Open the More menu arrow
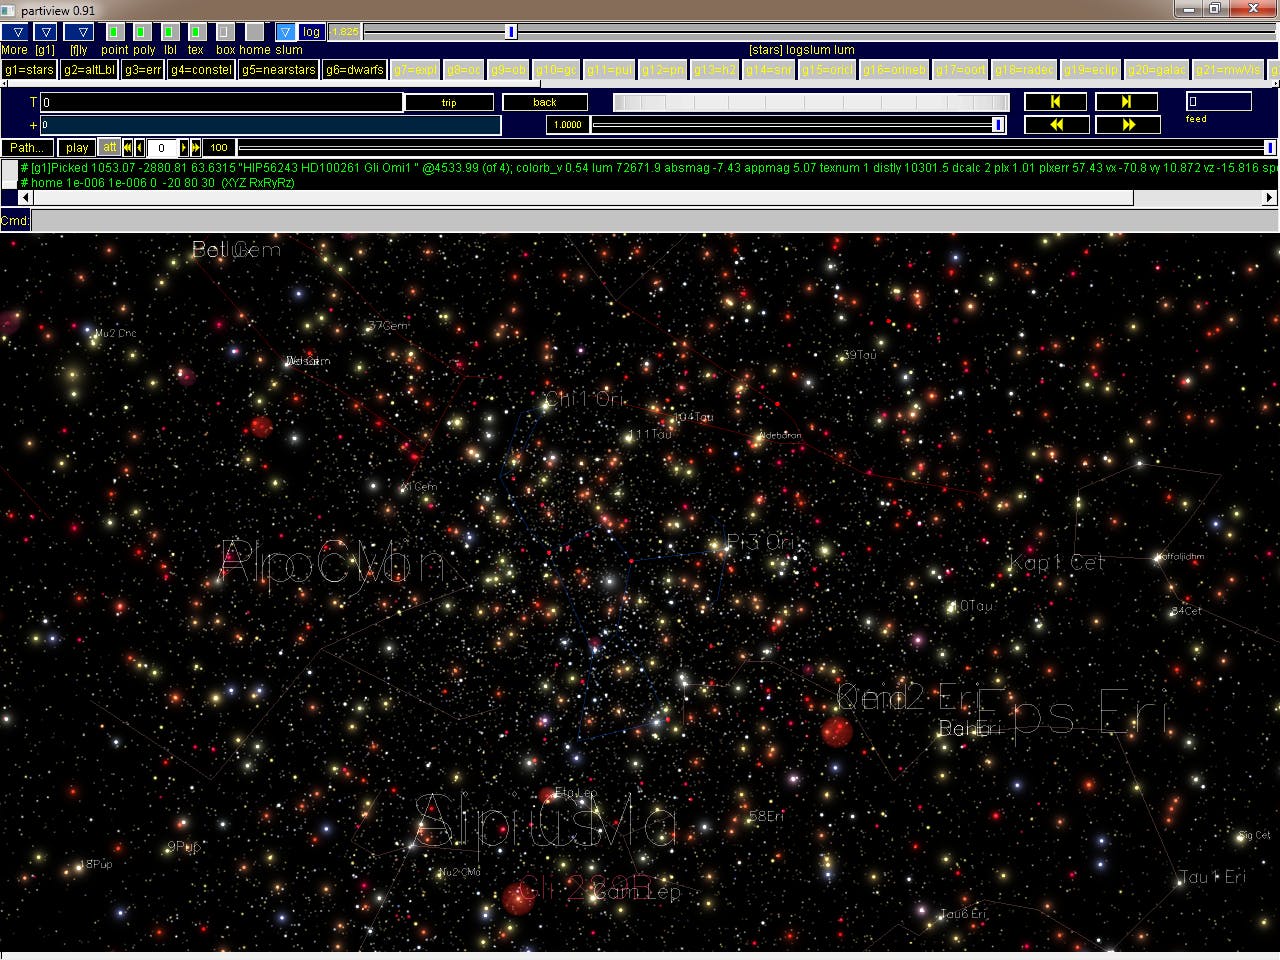1280x960 pixels. (16, 31)
